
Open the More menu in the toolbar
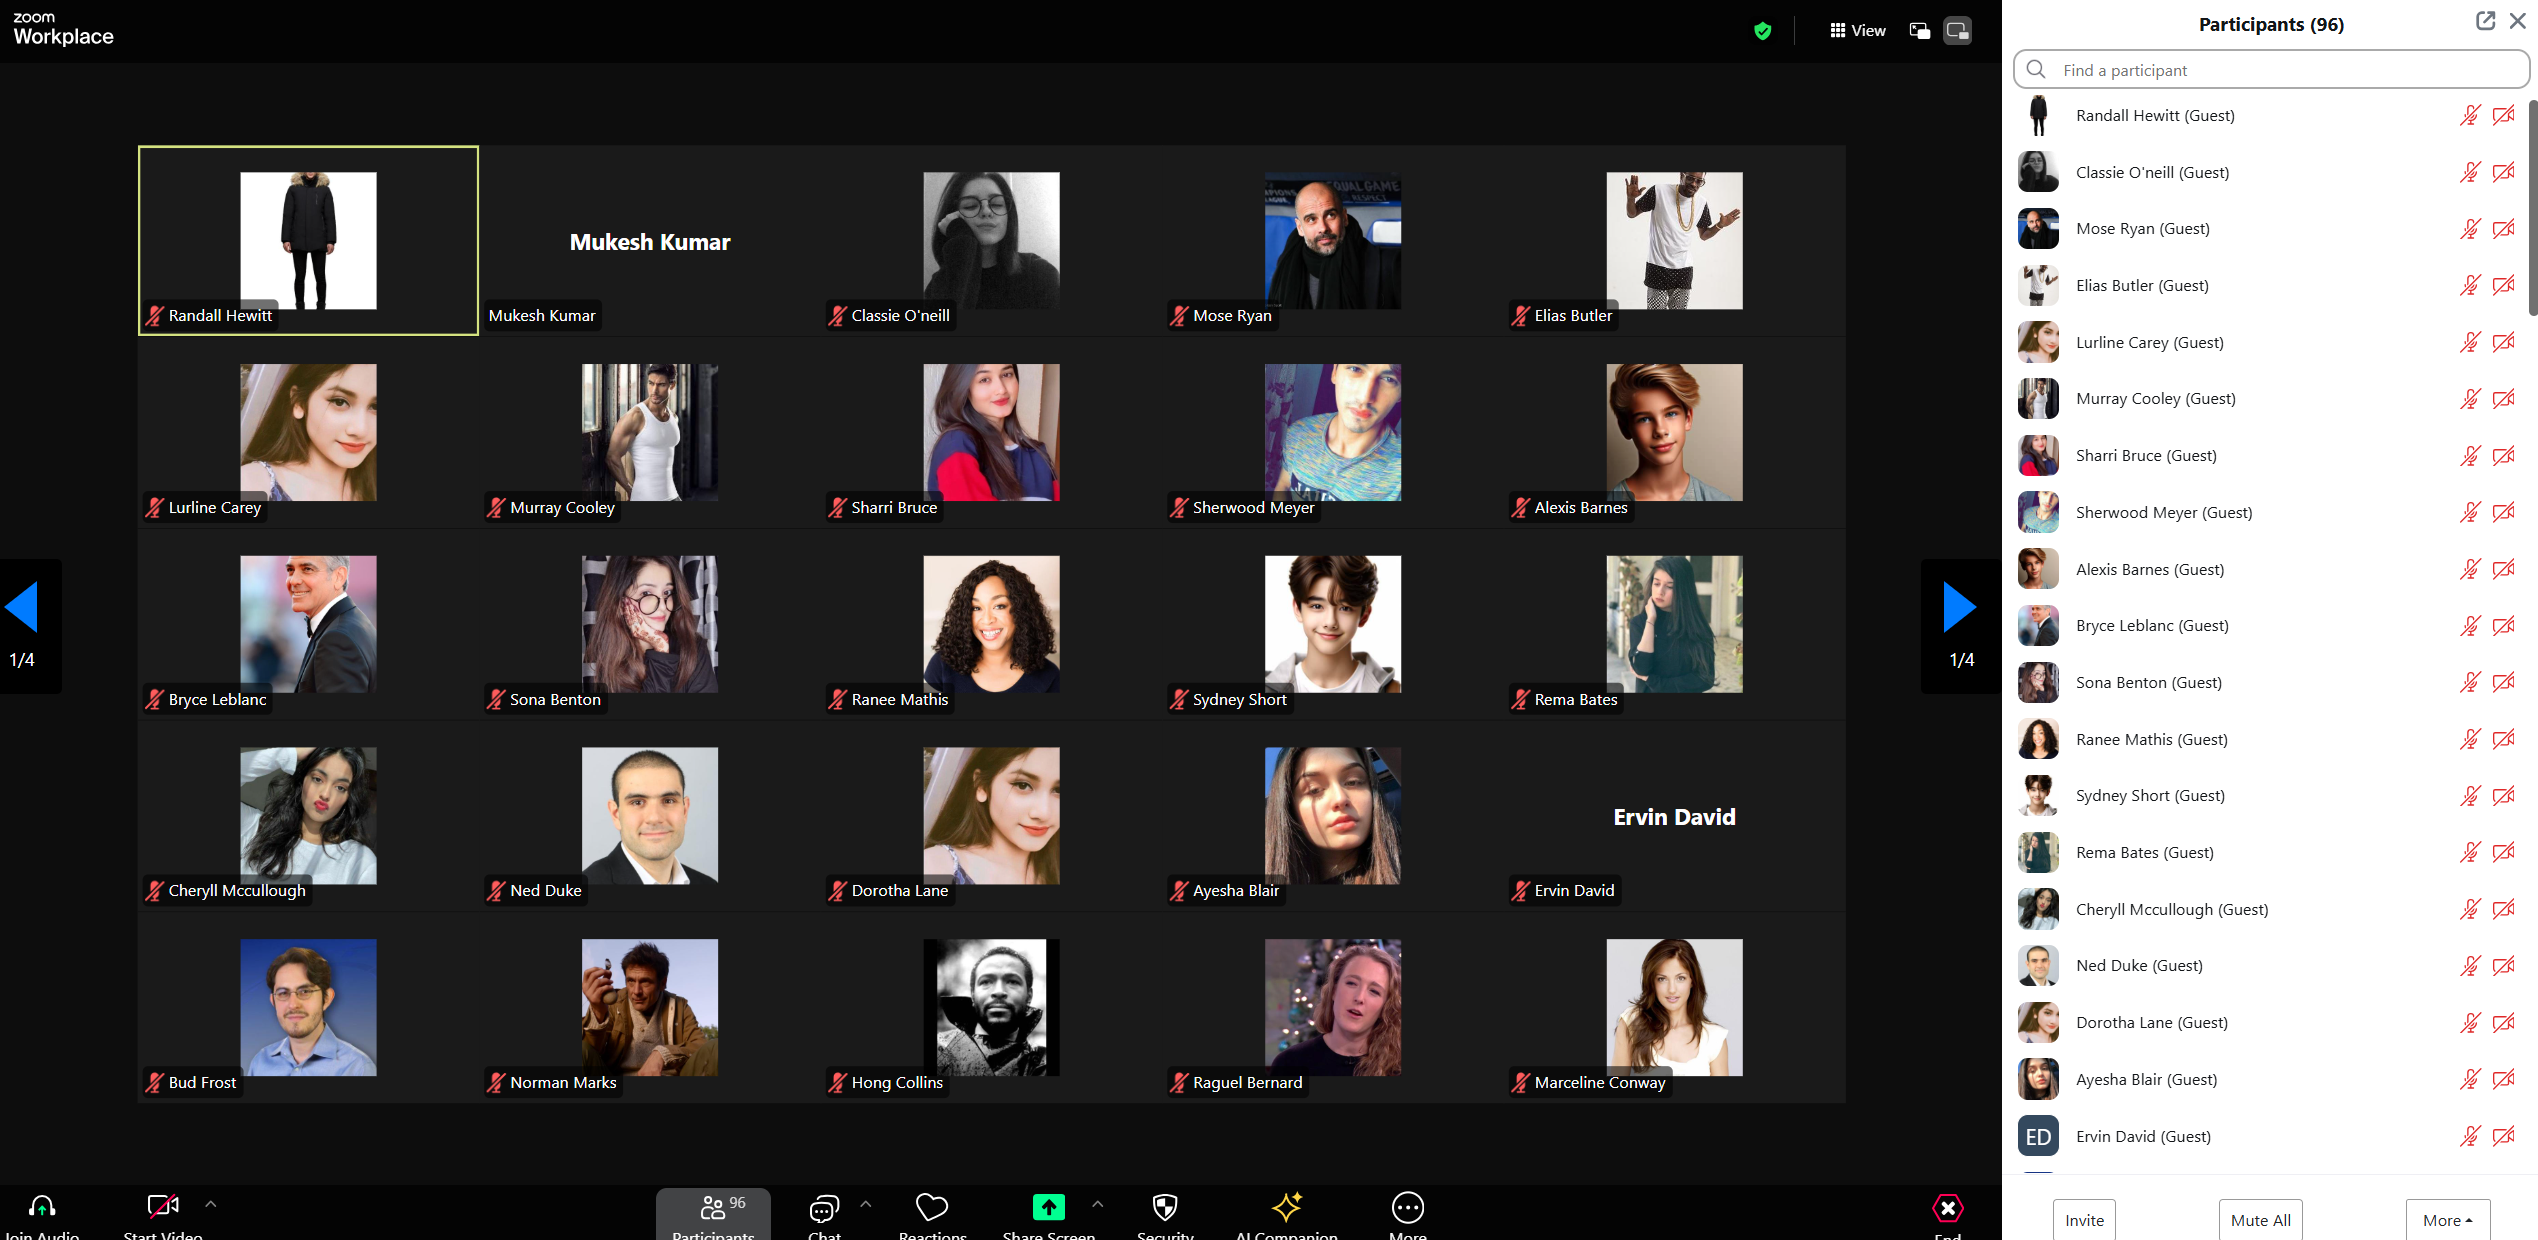pyautogui.click(x=1407, y=1207)
